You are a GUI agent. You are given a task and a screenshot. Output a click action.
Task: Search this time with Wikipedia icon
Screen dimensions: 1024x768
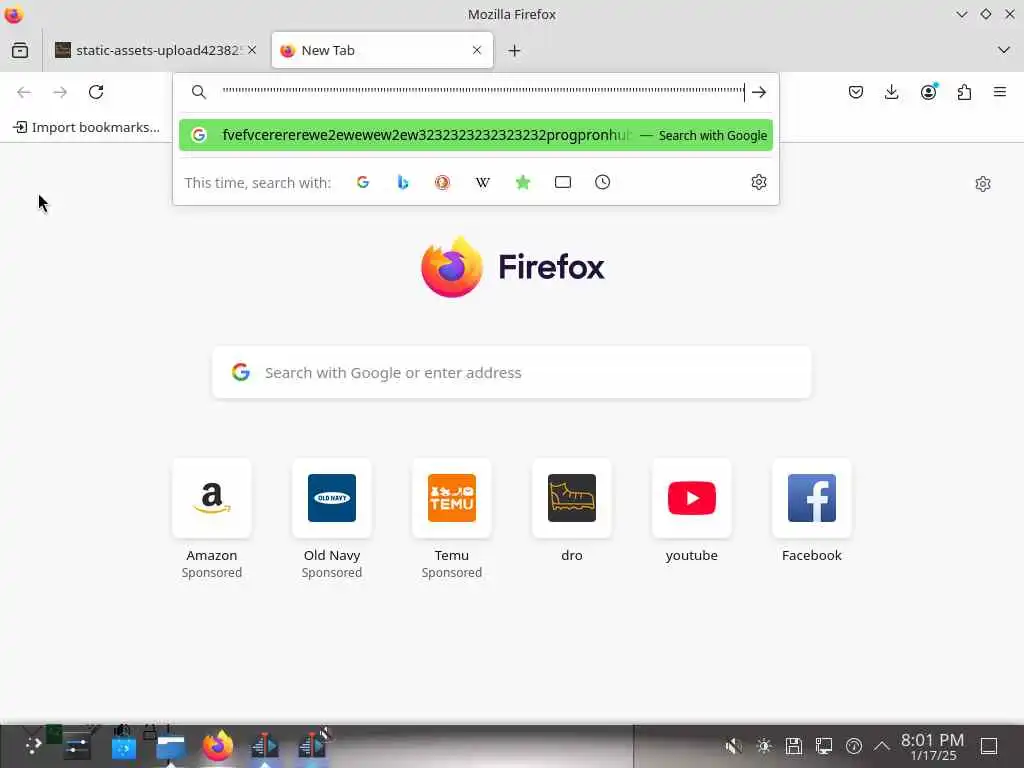pyautogui.click(x=483, y=182)
